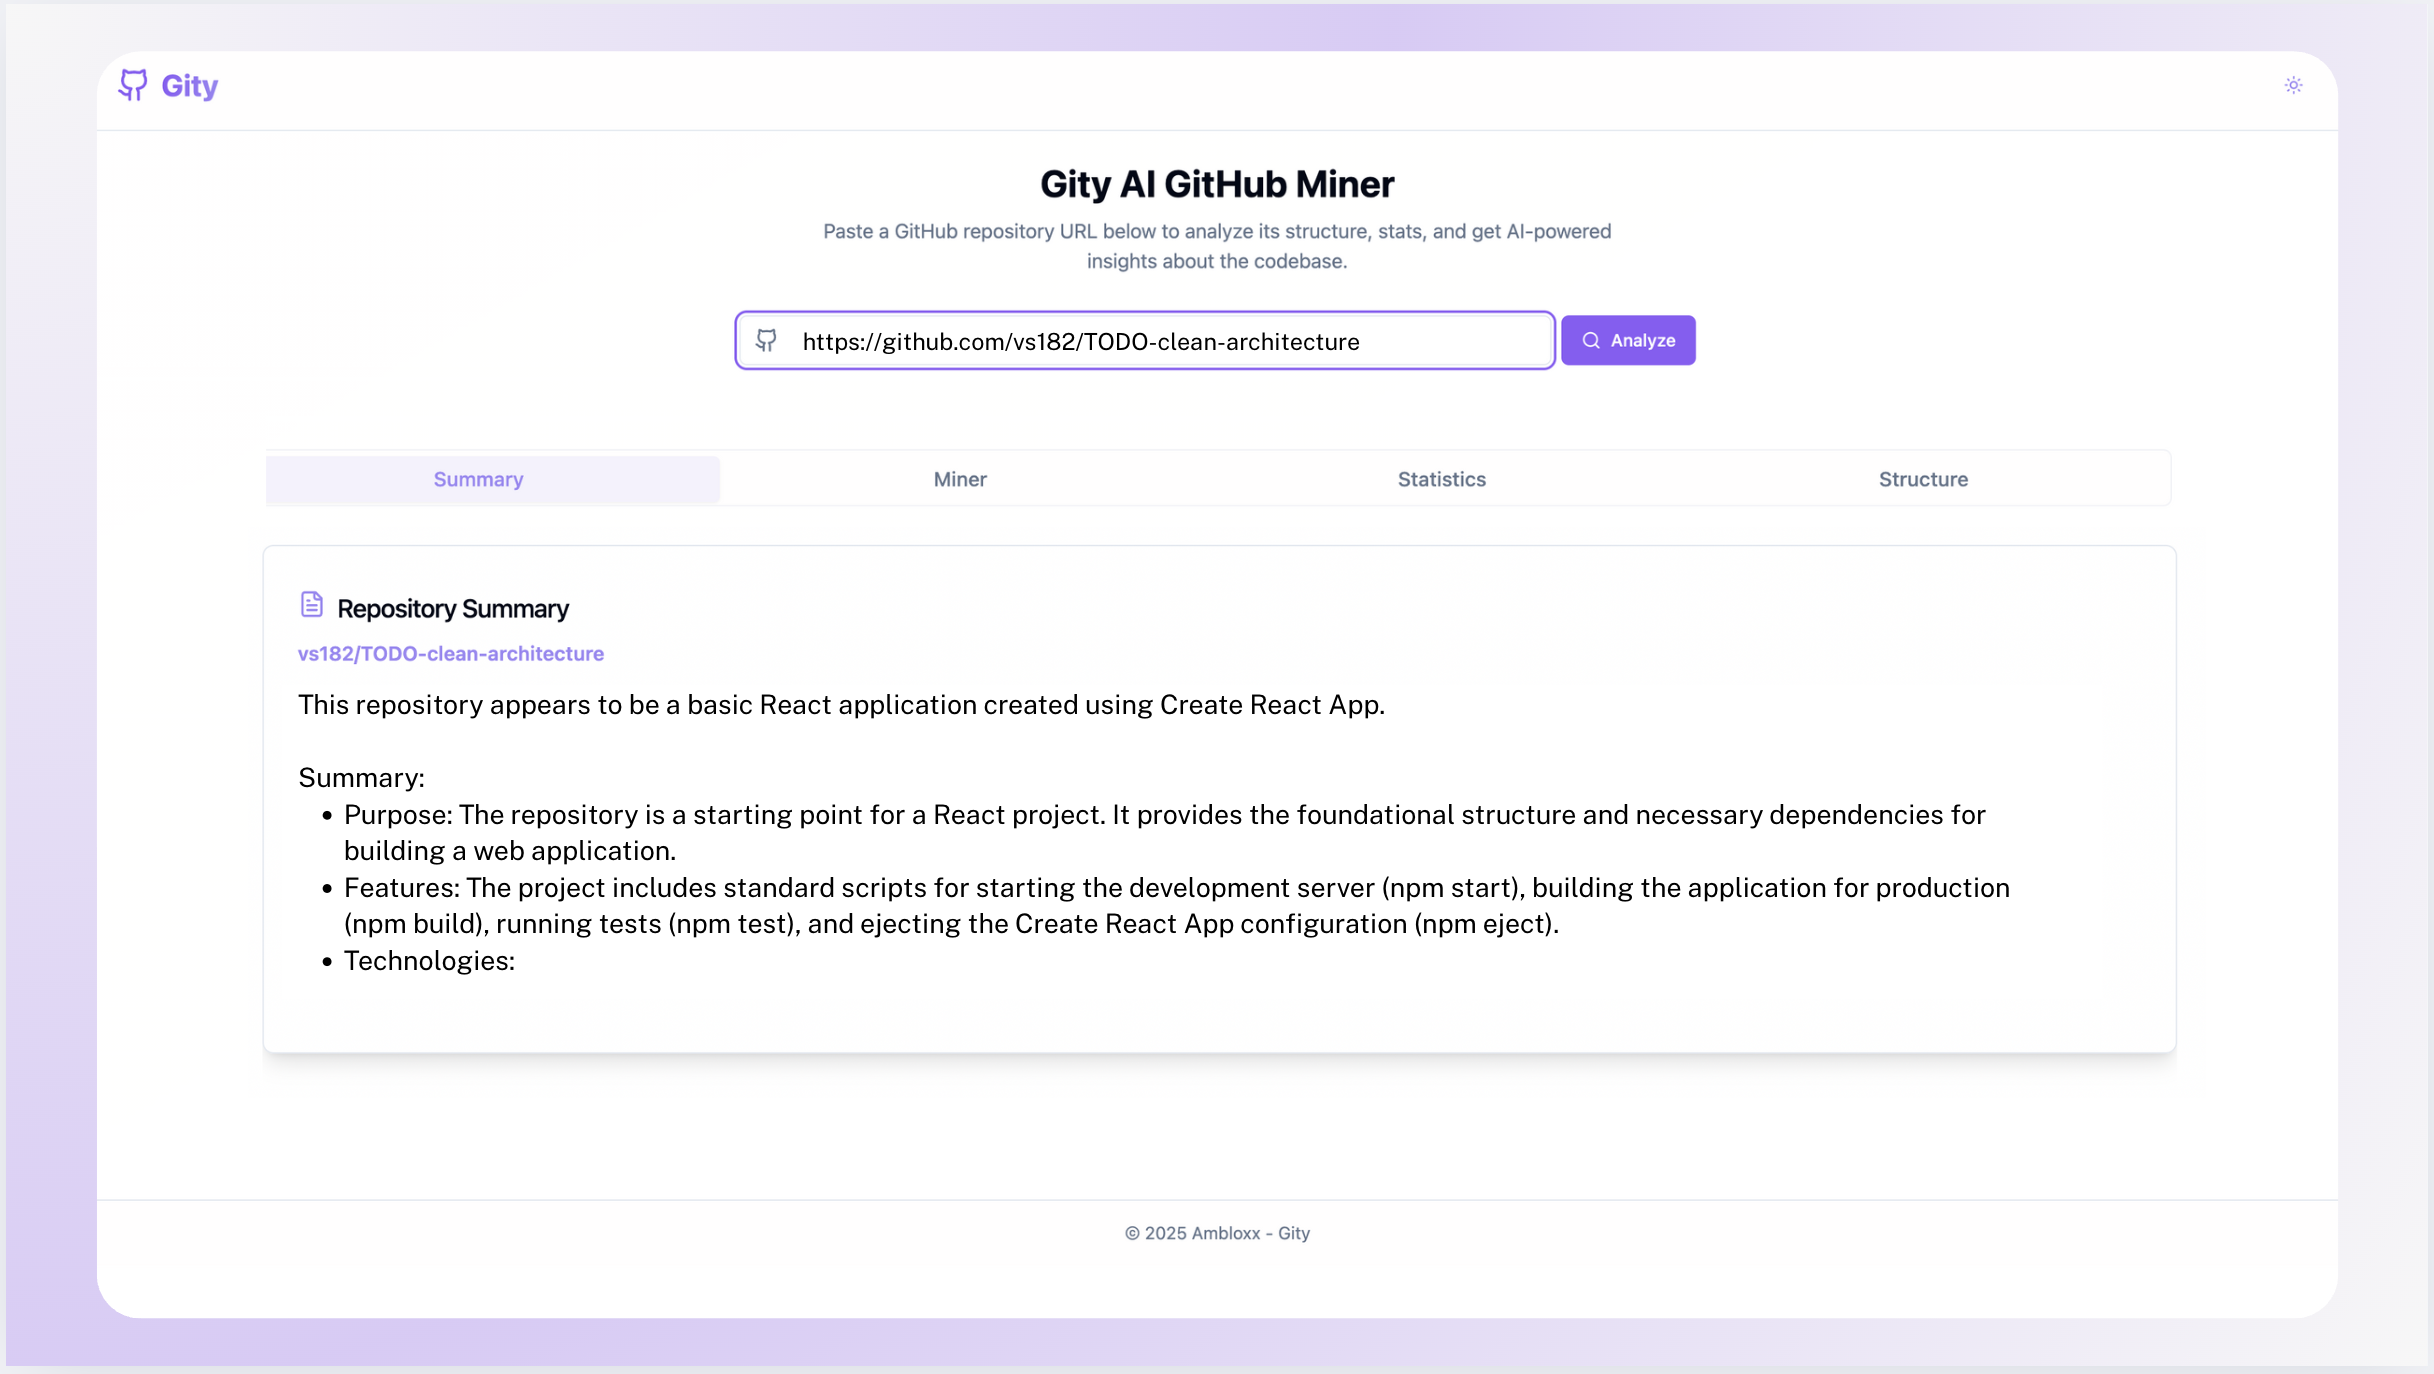The height and width of the screenshot is (1374, 2434).
Task: Click the Purpose bullet text
Action: coord(1164,832)
